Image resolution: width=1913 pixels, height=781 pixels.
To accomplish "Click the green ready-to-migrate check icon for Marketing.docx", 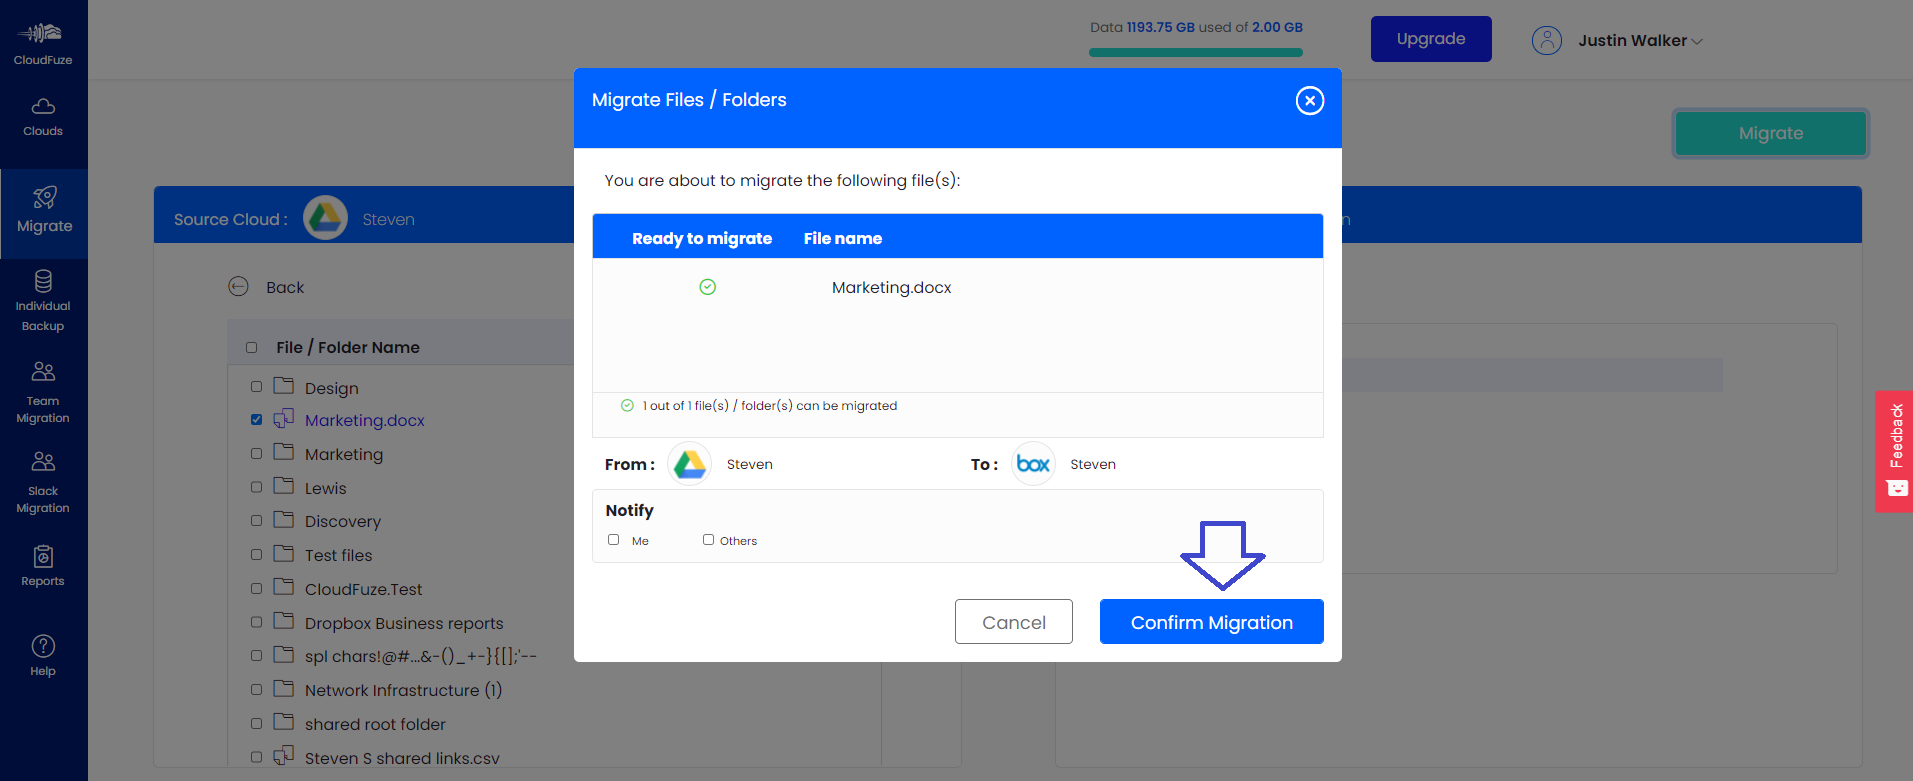I will [x=708, y=287].
